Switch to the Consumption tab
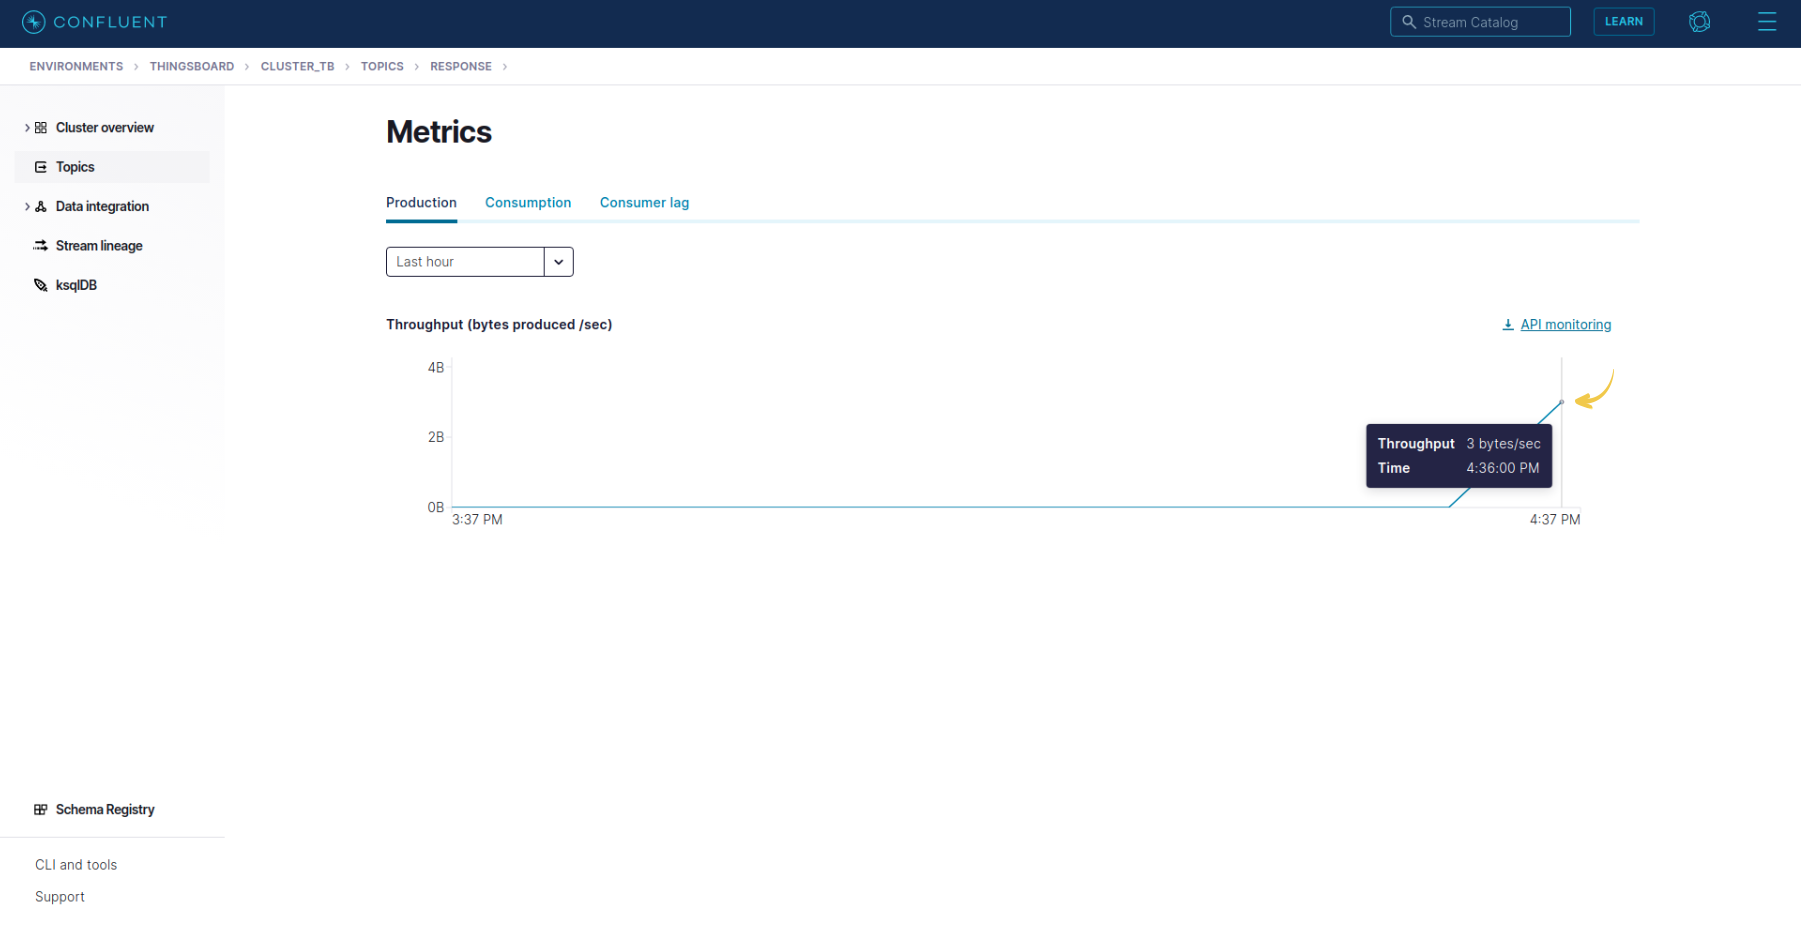This screenshot has height=927, width=1801. [x=528, y=203]
